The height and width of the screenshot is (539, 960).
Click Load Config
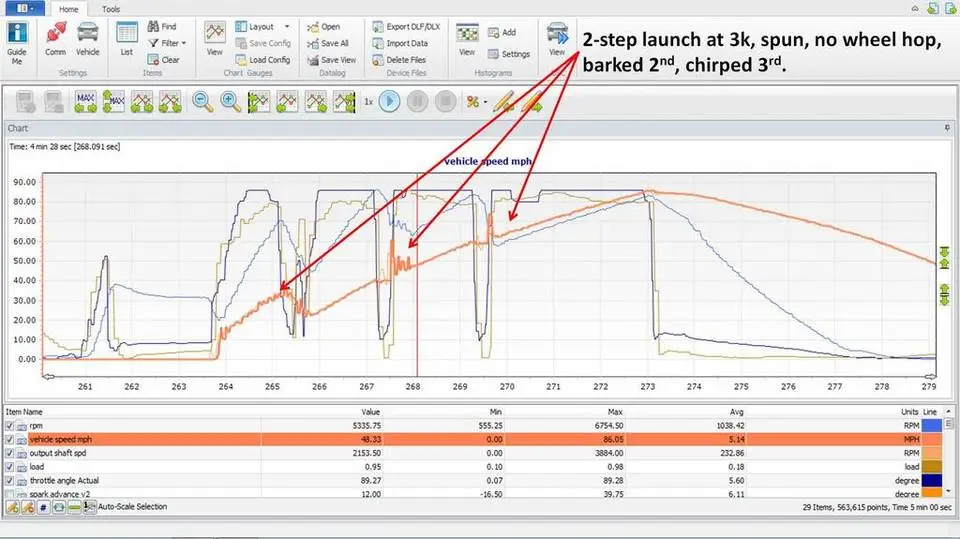tap(263, 59)
